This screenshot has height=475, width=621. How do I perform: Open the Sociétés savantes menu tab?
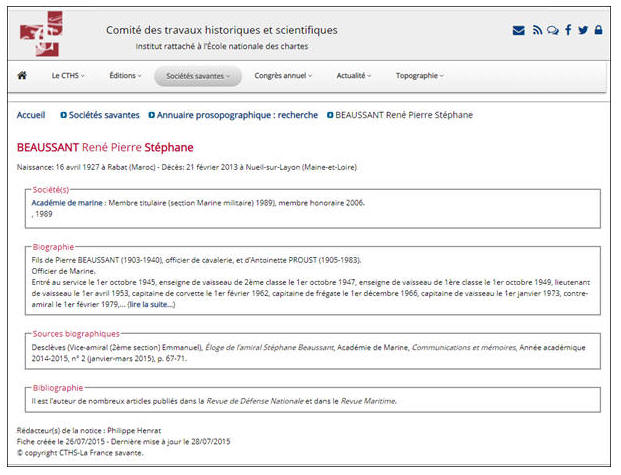[x=198, y=76]
